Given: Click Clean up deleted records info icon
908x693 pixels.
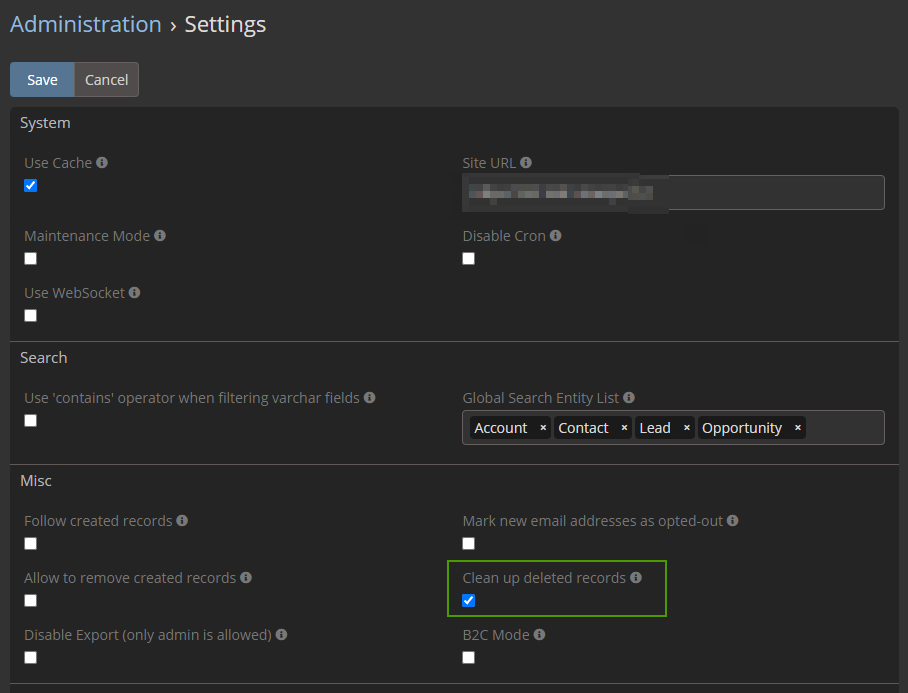Looking at the screenshot, I should (x=636, y=578).
